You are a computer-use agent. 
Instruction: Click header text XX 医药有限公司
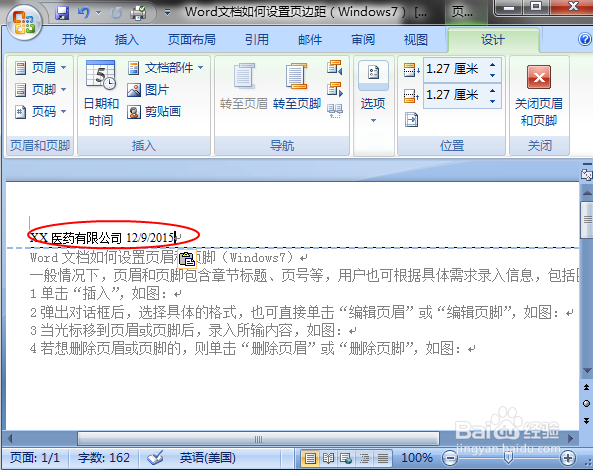pos(76,238)
